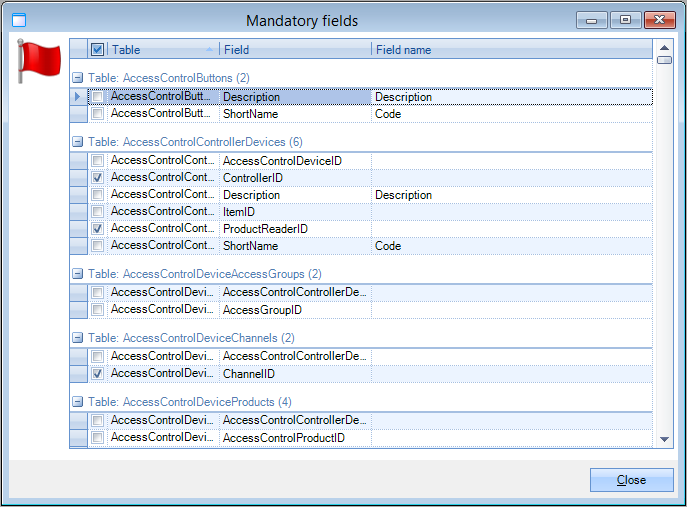Uncheck the ControllerID field checkbox
The height and width of the screenshot is (507, 687).
tap(97, 177)
